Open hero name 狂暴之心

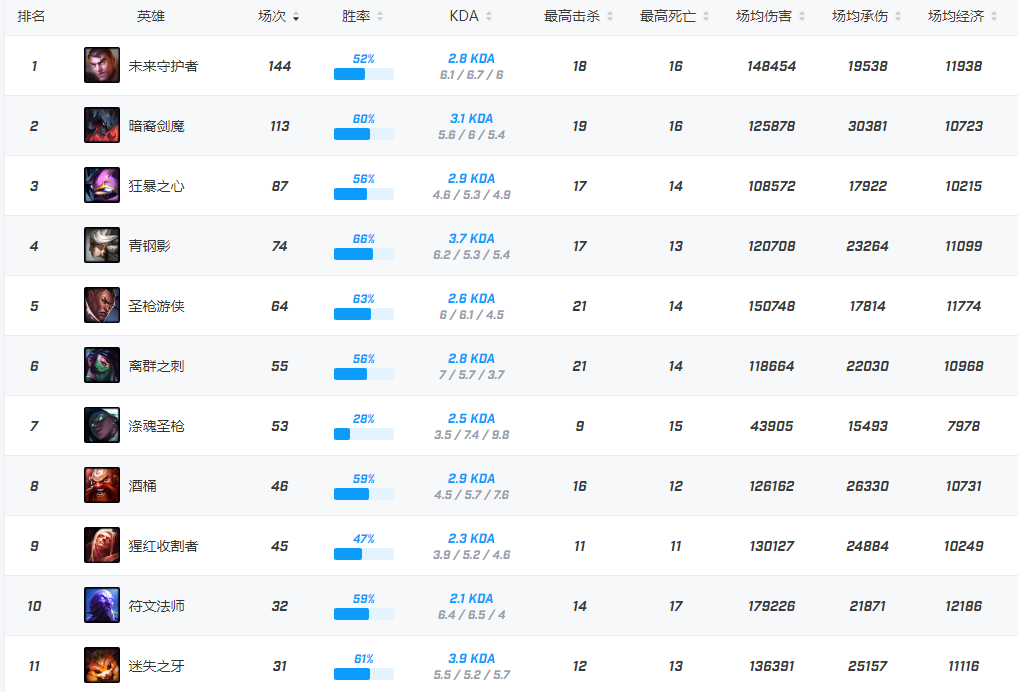click(156, 186)
